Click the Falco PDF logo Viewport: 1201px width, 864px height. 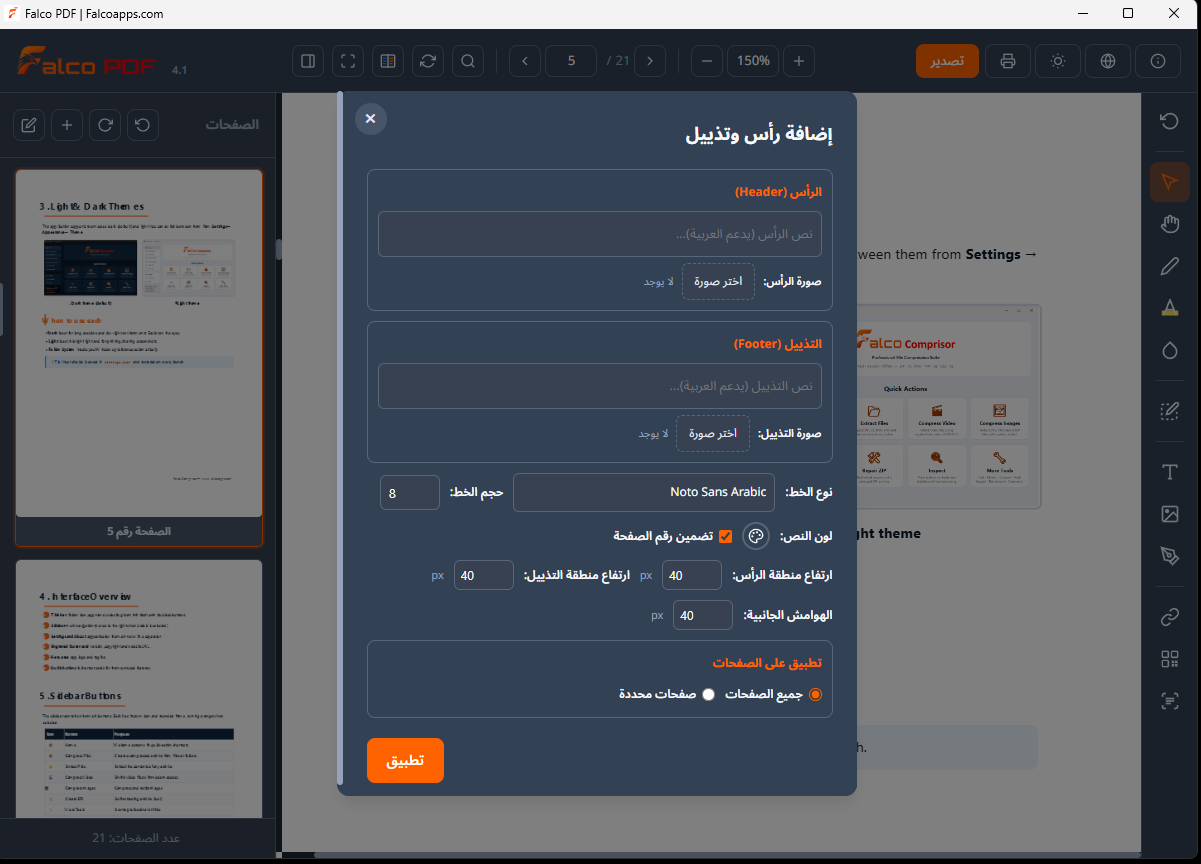88,62
